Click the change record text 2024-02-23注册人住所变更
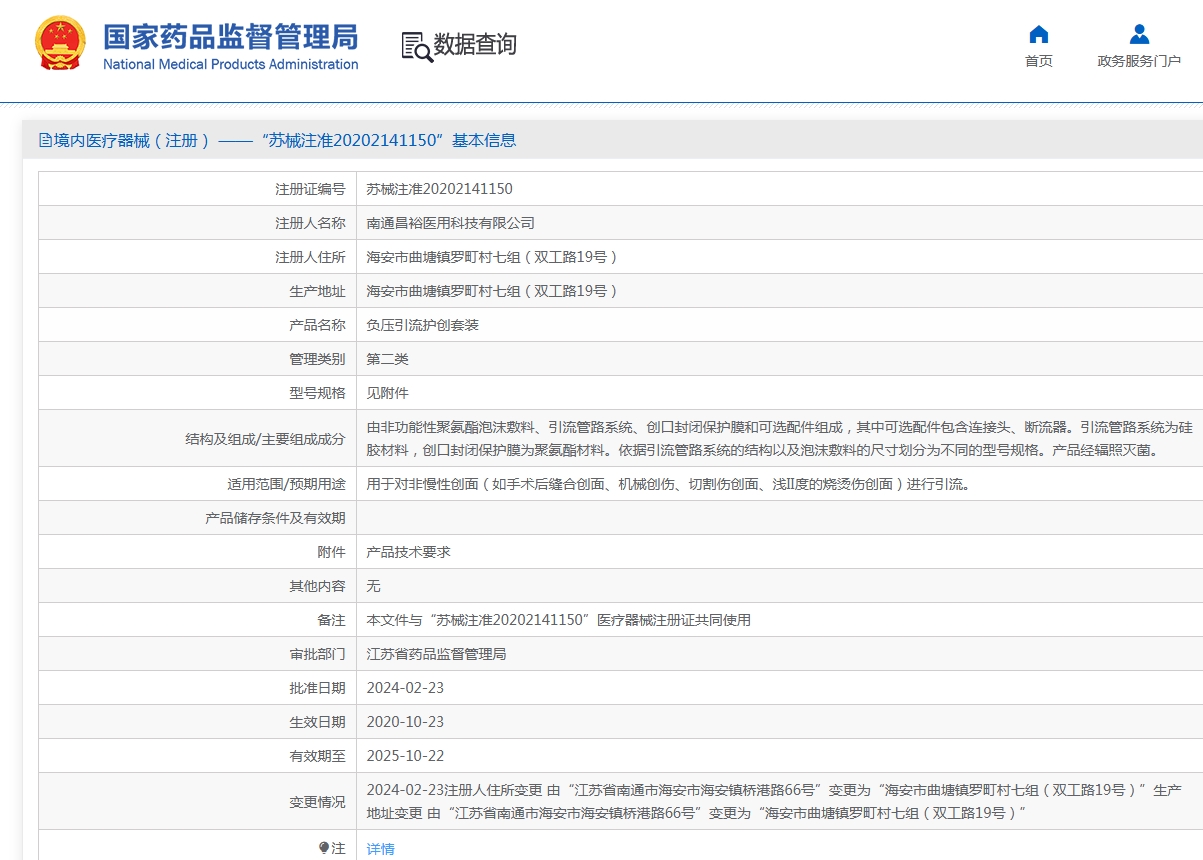 (774, 802)
